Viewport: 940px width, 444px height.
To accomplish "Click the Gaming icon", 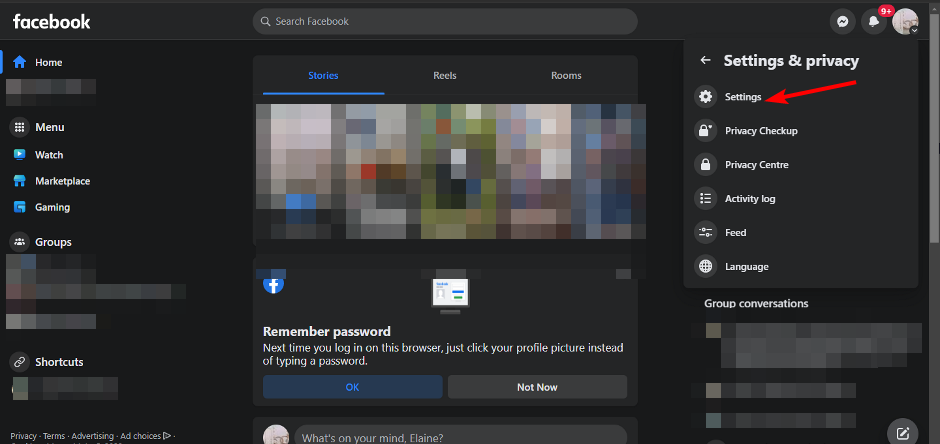I will click(x=20, y=207).
